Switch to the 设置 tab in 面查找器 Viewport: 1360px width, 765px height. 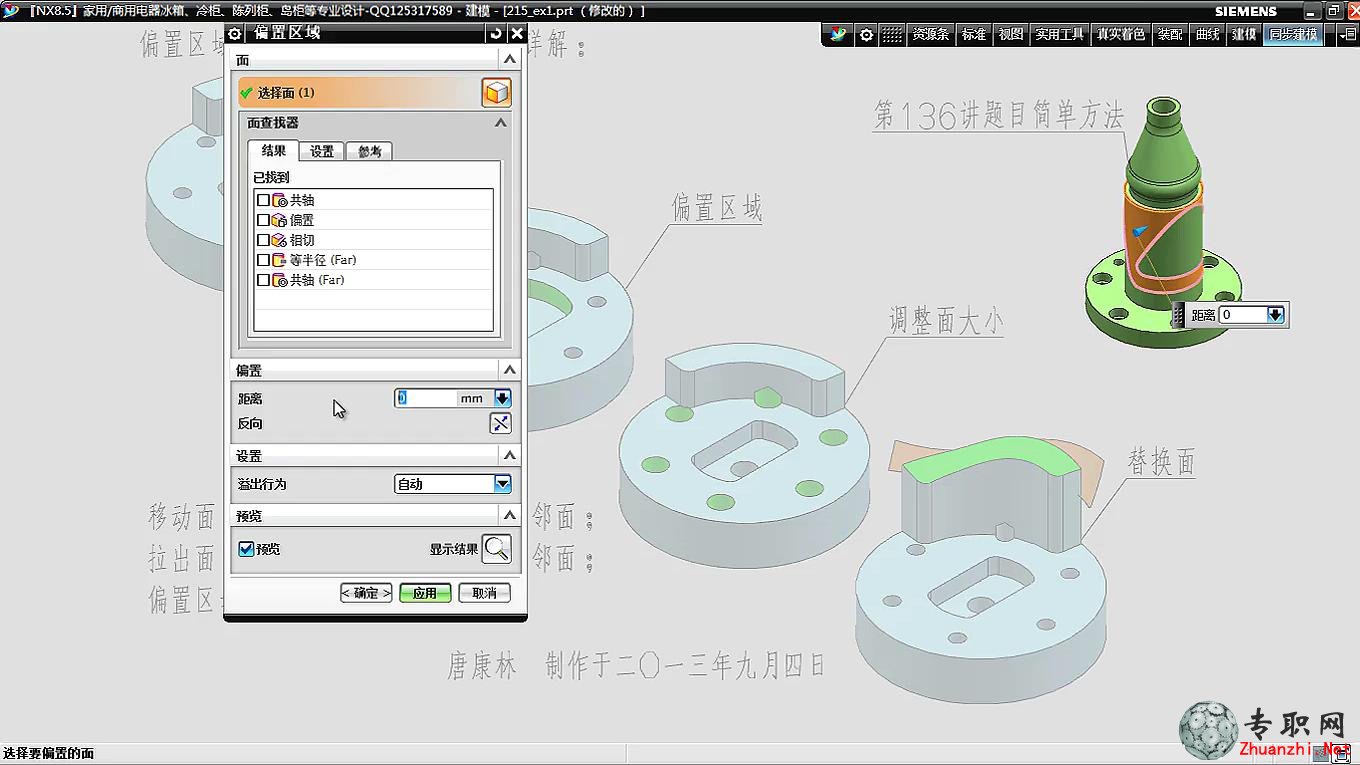322,152
